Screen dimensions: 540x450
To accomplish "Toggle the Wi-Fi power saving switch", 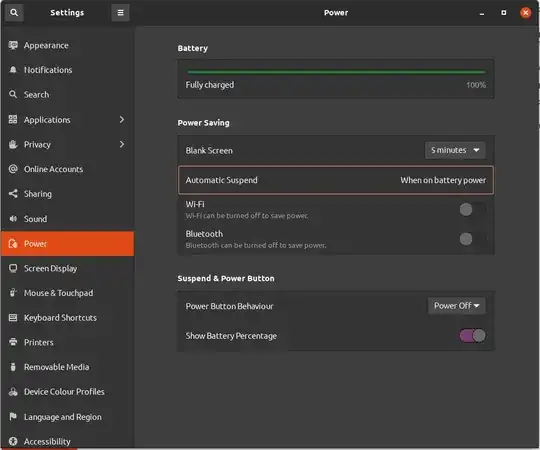I will pyautogui.click(x=473, y=209).
